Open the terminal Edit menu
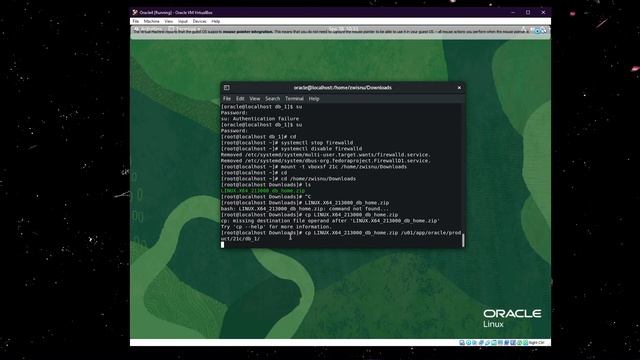 point(240,98)
